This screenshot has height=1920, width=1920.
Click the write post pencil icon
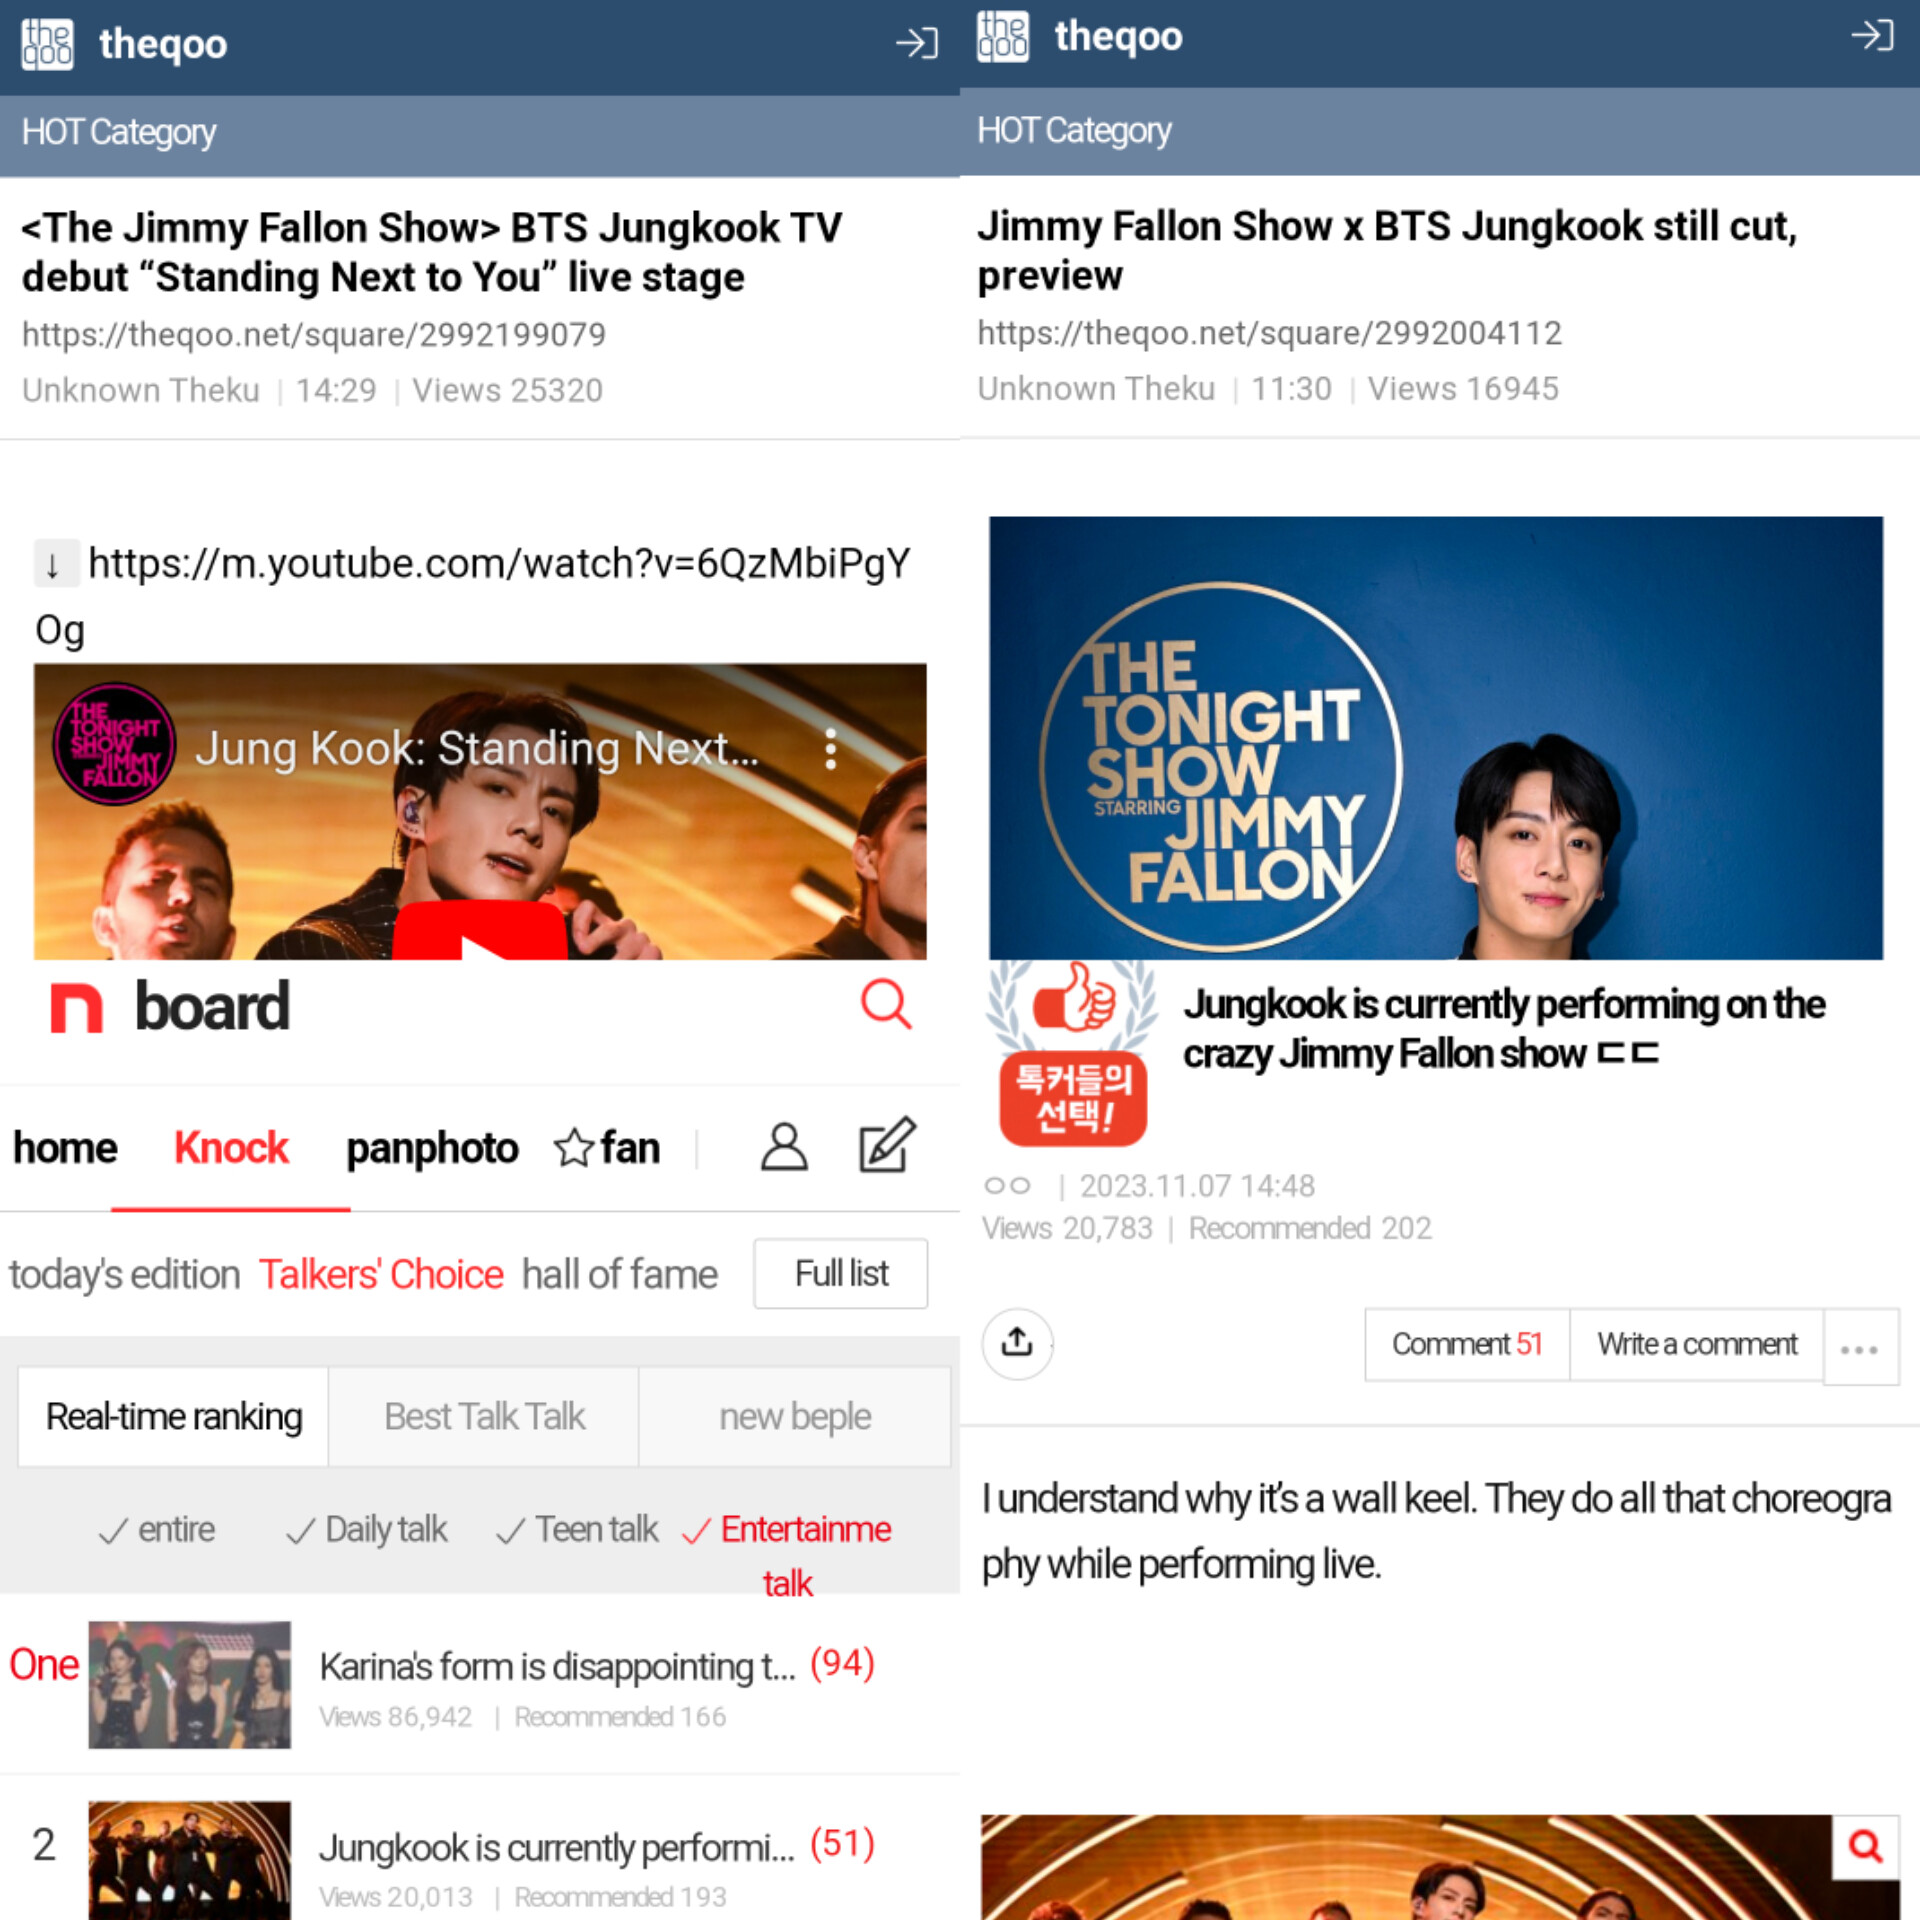tap(886, 1145)
